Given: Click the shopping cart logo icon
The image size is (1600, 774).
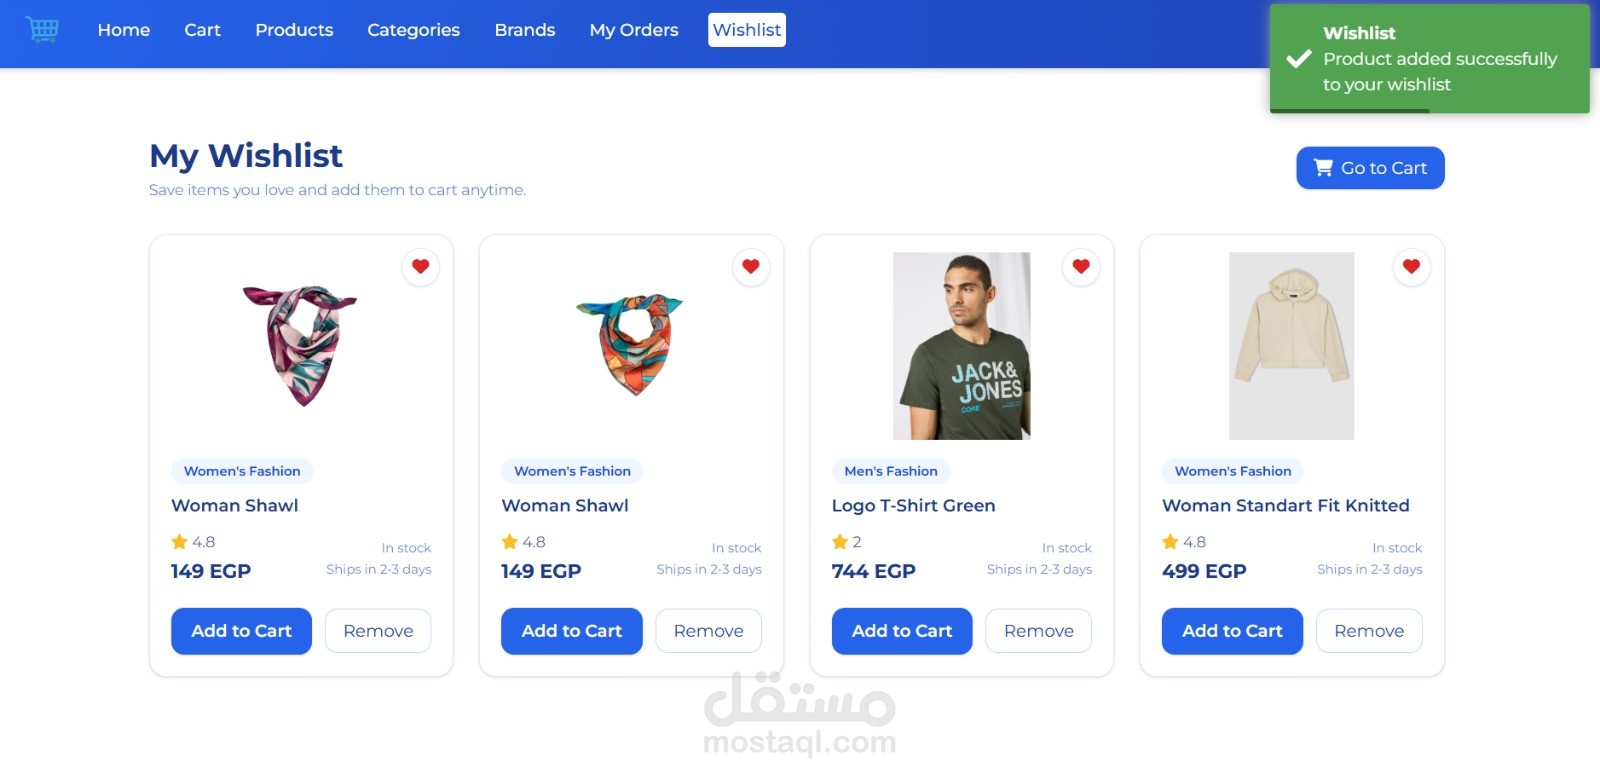Looking at the screenshot, I should coord(41,29).
